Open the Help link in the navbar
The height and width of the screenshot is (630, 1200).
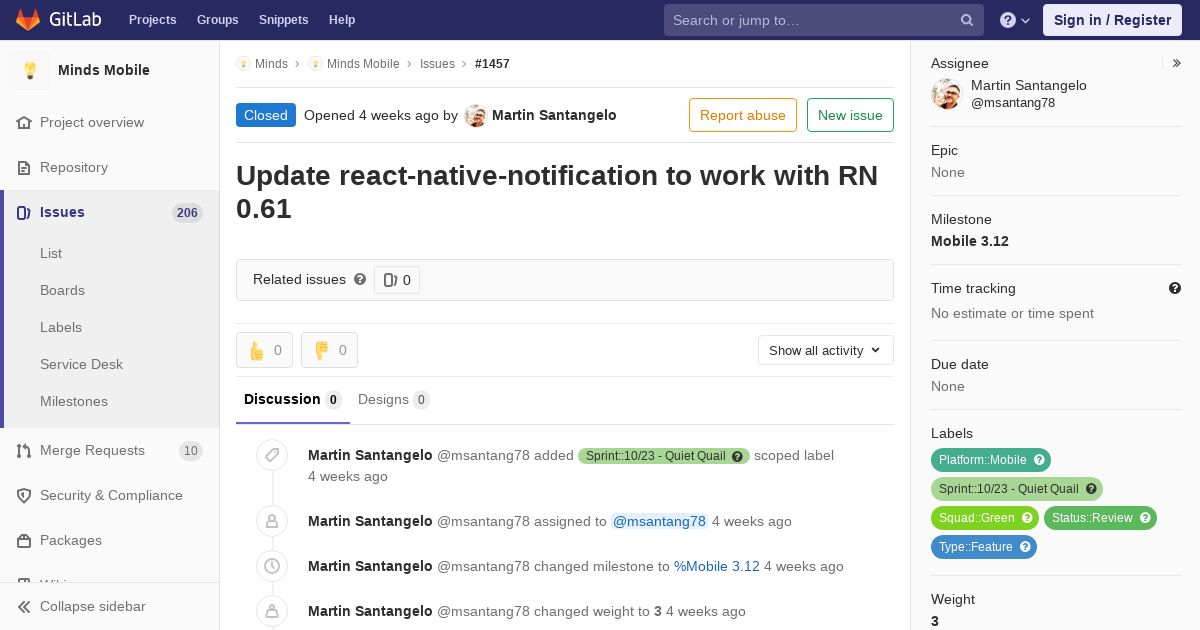click(x=342, y=20)
